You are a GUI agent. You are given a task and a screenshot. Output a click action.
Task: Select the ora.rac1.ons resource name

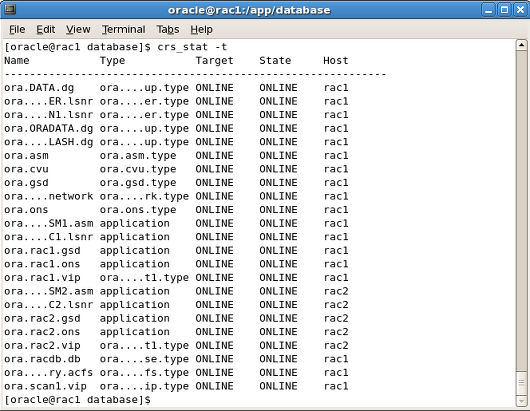coord(42,264)
